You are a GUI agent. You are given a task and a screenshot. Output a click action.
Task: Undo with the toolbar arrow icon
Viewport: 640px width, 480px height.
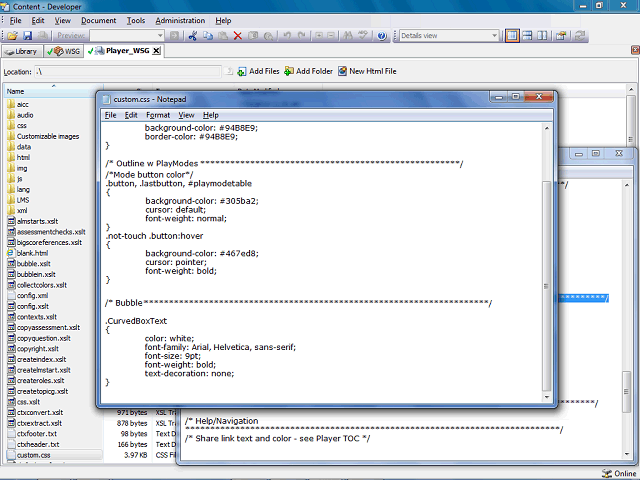point(287,36)
